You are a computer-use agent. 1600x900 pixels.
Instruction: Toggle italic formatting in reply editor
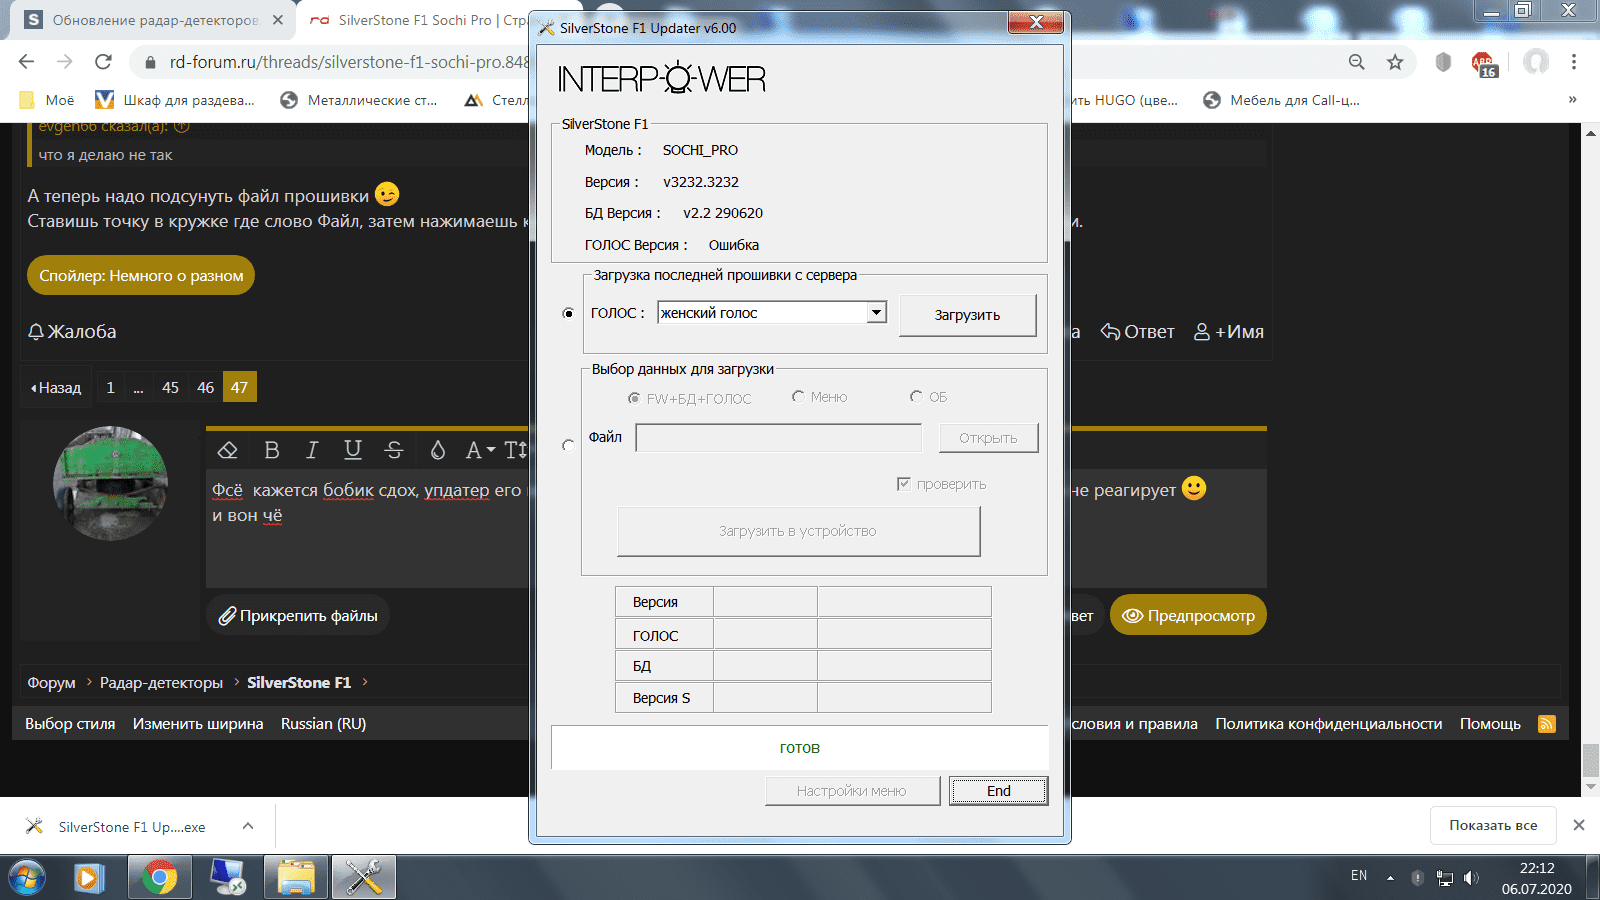(x=312, y=450)
